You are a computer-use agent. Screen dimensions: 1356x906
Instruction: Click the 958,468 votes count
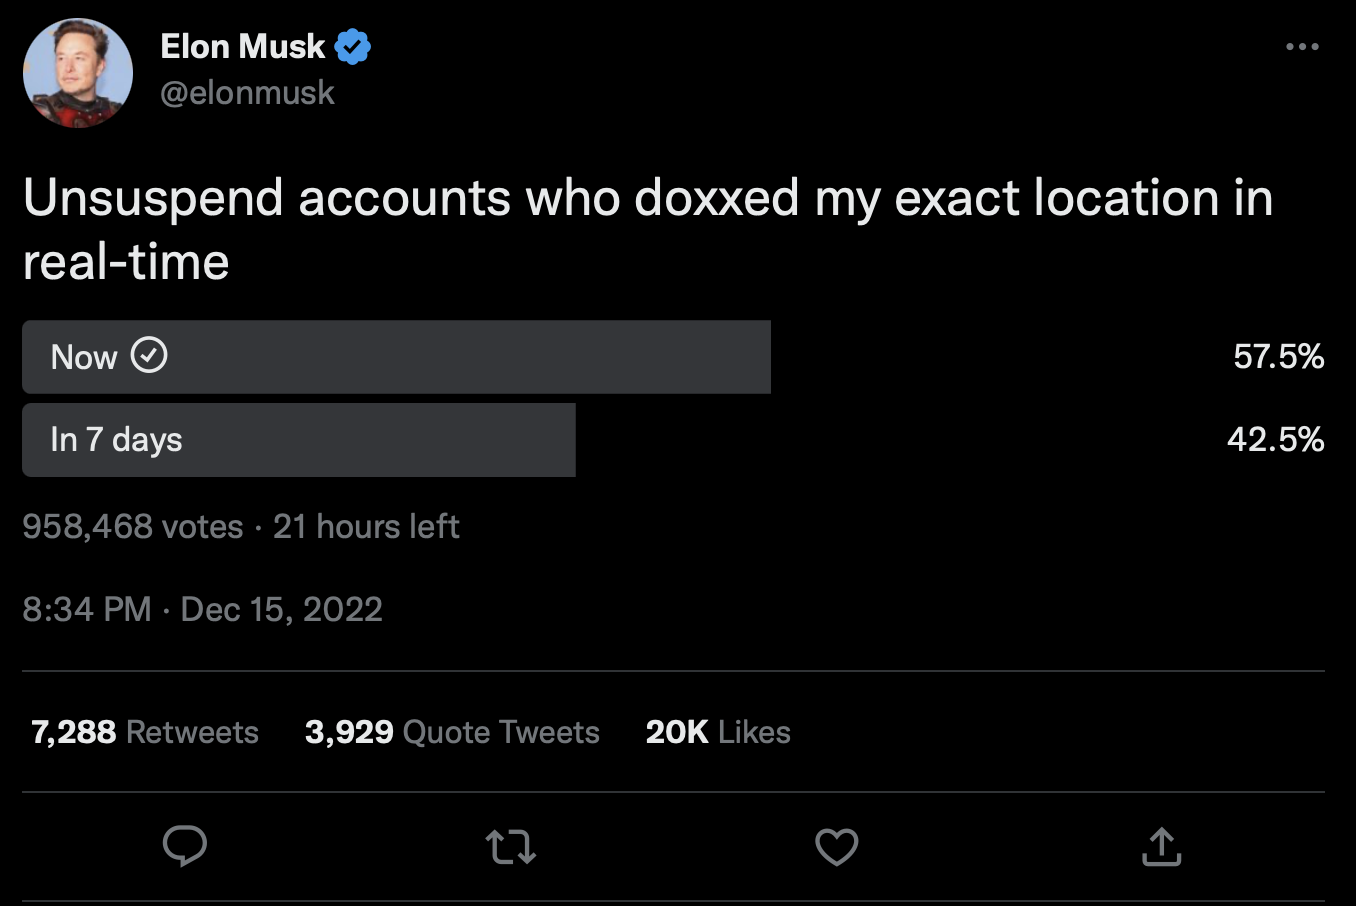pos(133,526)
